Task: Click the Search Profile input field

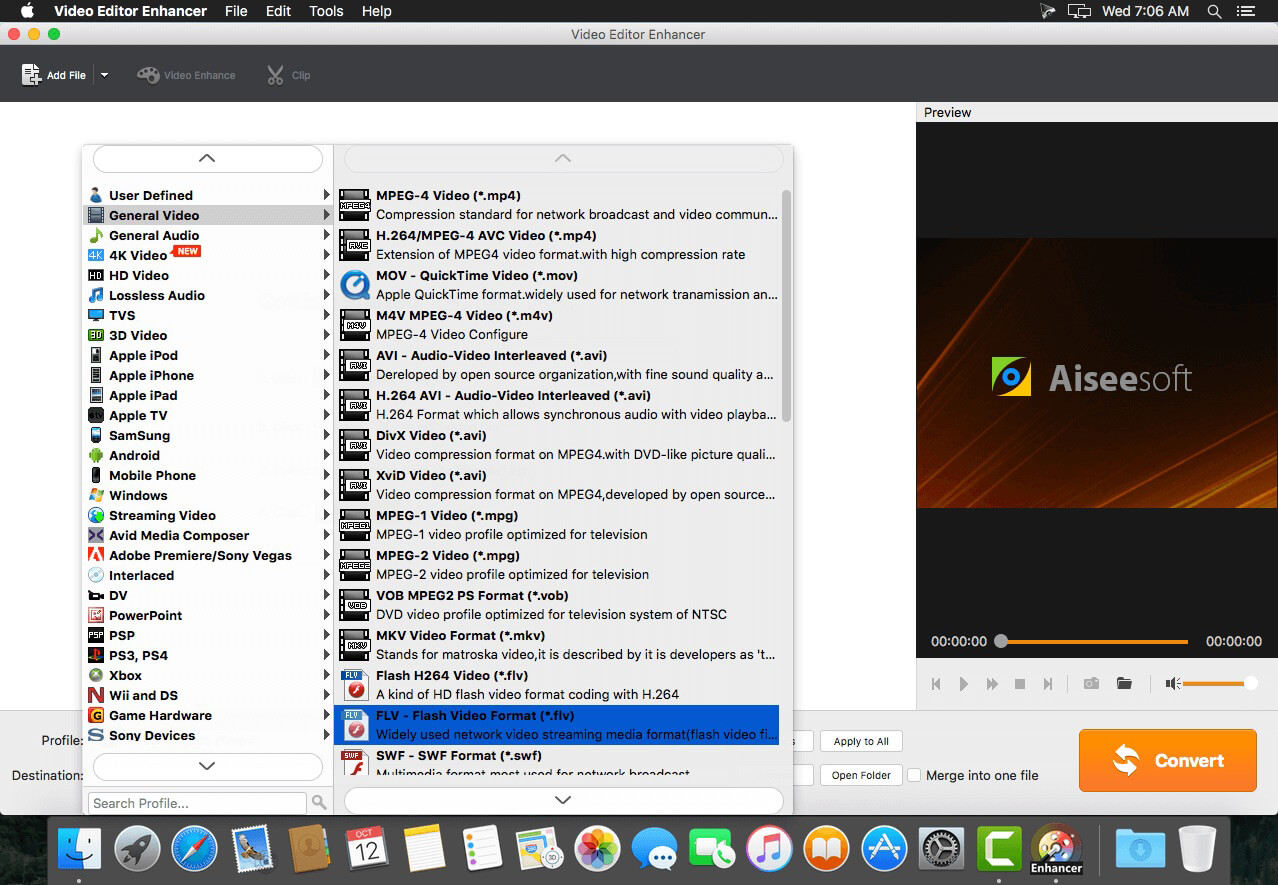Action: [197, 803]
